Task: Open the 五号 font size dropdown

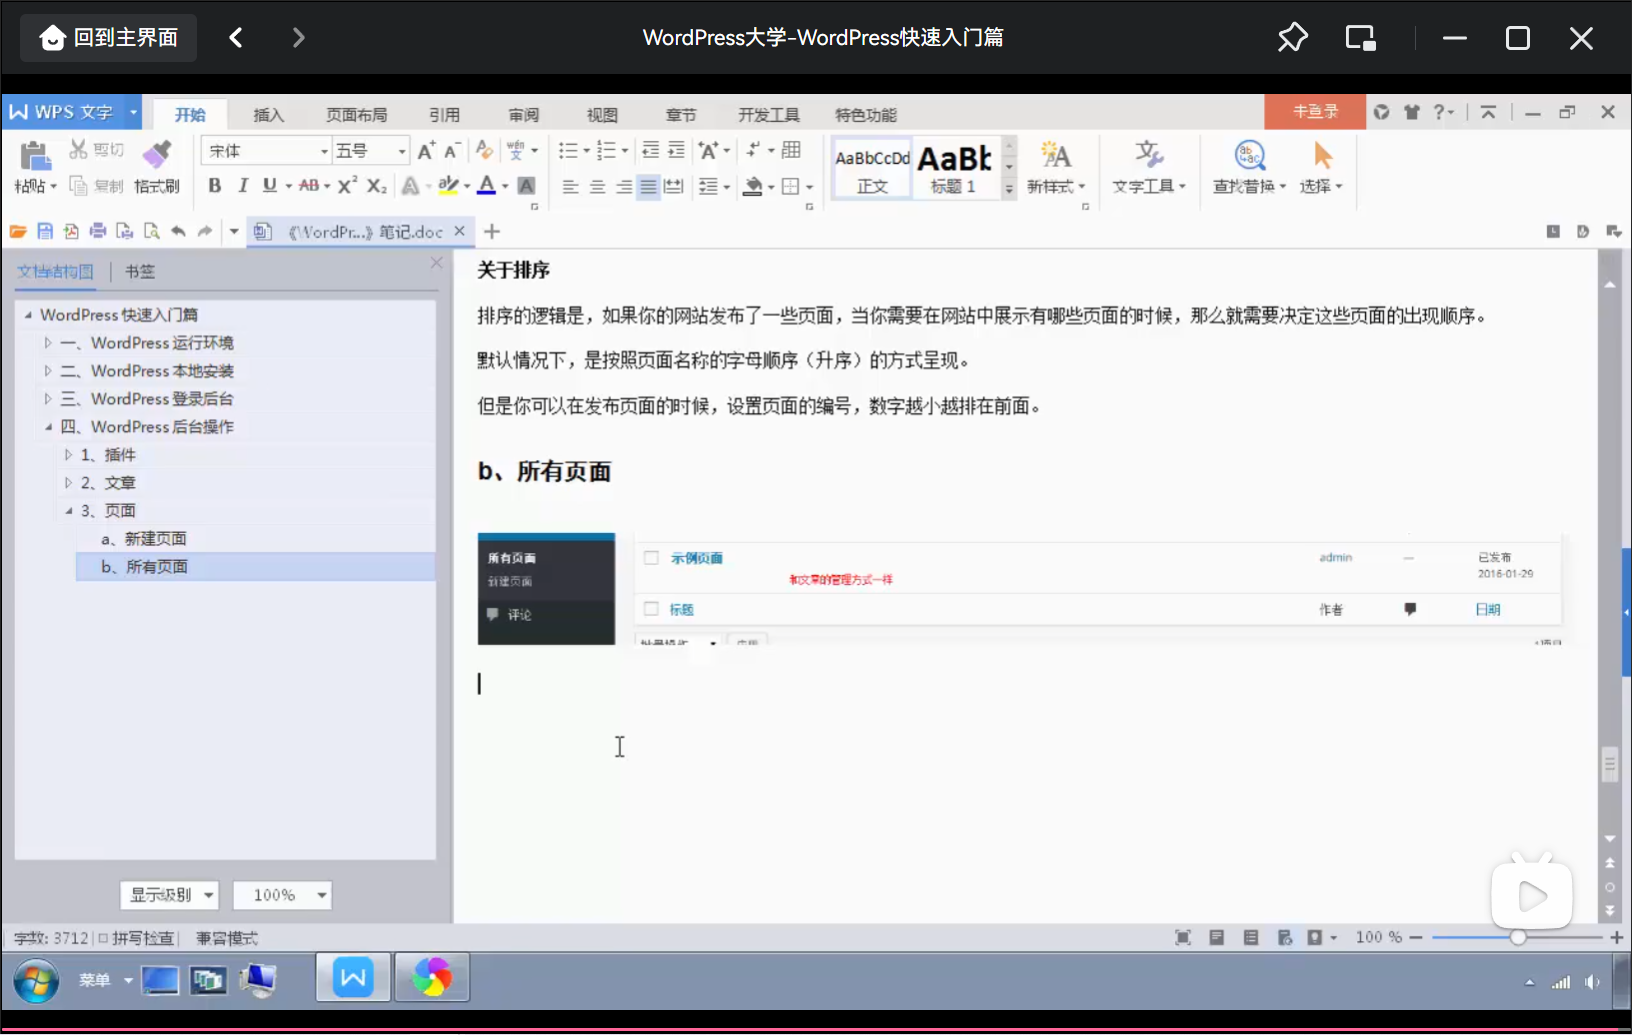Action: pyautogui.click(x=402, y=151)
